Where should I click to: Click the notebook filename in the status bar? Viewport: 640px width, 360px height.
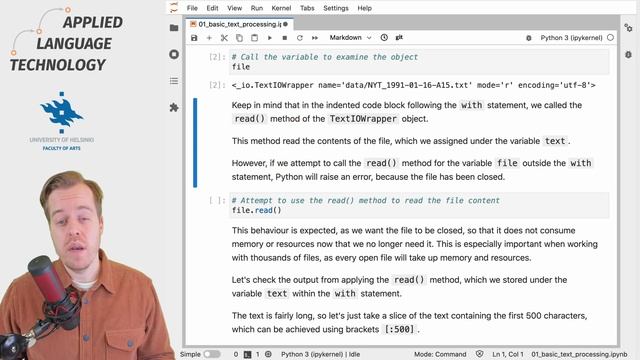pyautogui.click(x=579, y=354)
